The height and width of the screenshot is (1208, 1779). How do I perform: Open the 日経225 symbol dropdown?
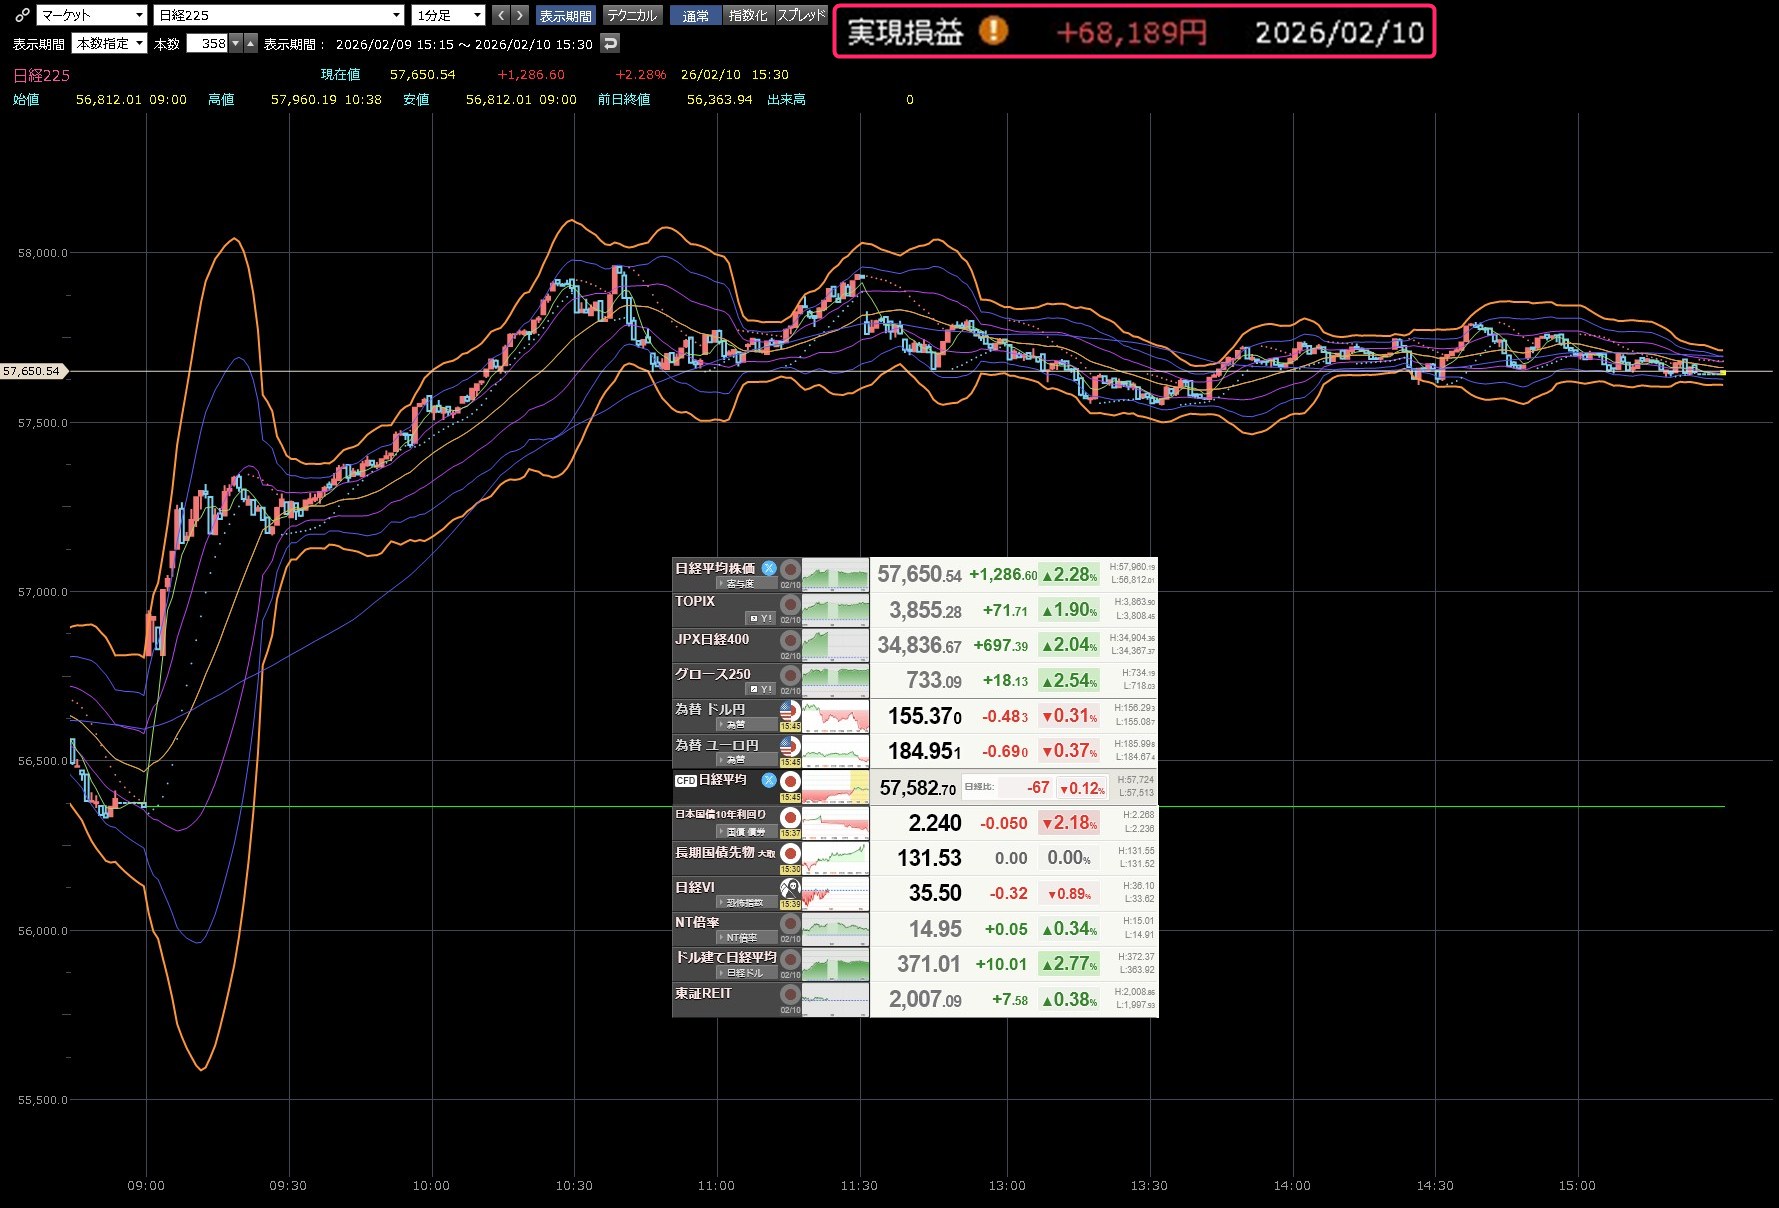coord(279,15)
